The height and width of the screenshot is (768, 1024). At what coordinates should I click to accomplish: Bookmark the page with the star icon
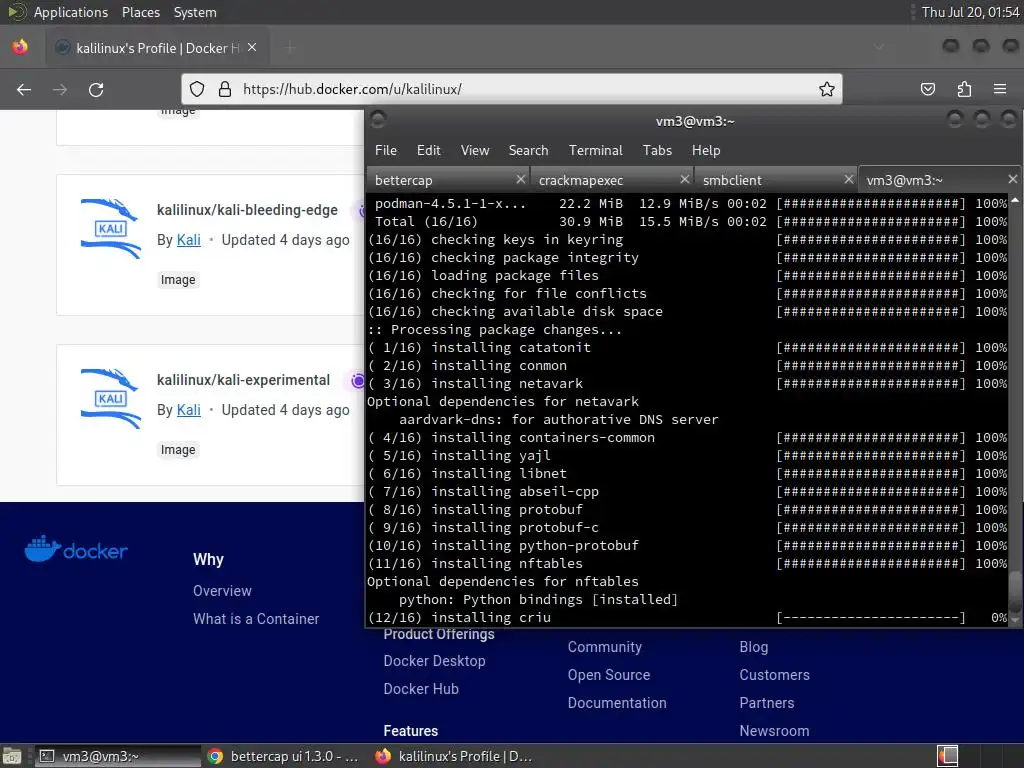[827, 89]
